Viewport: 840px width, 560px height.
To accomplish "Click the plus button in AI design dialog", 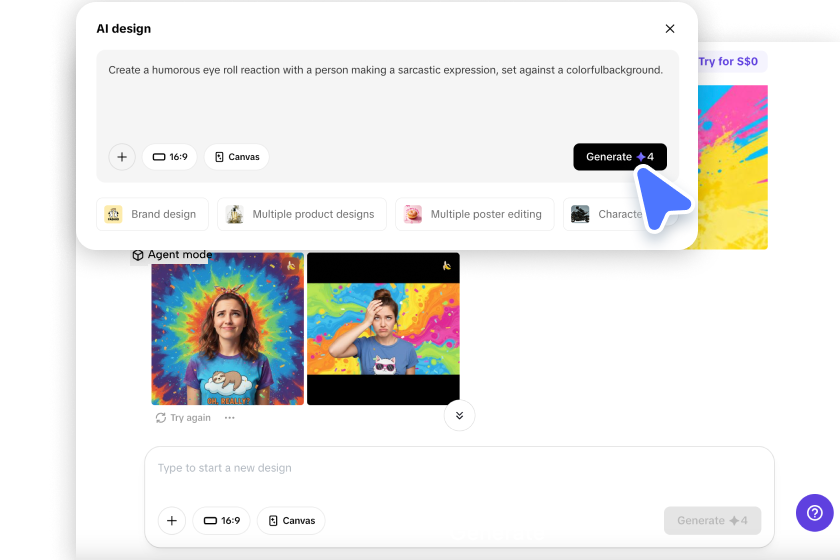I will 122,157.
